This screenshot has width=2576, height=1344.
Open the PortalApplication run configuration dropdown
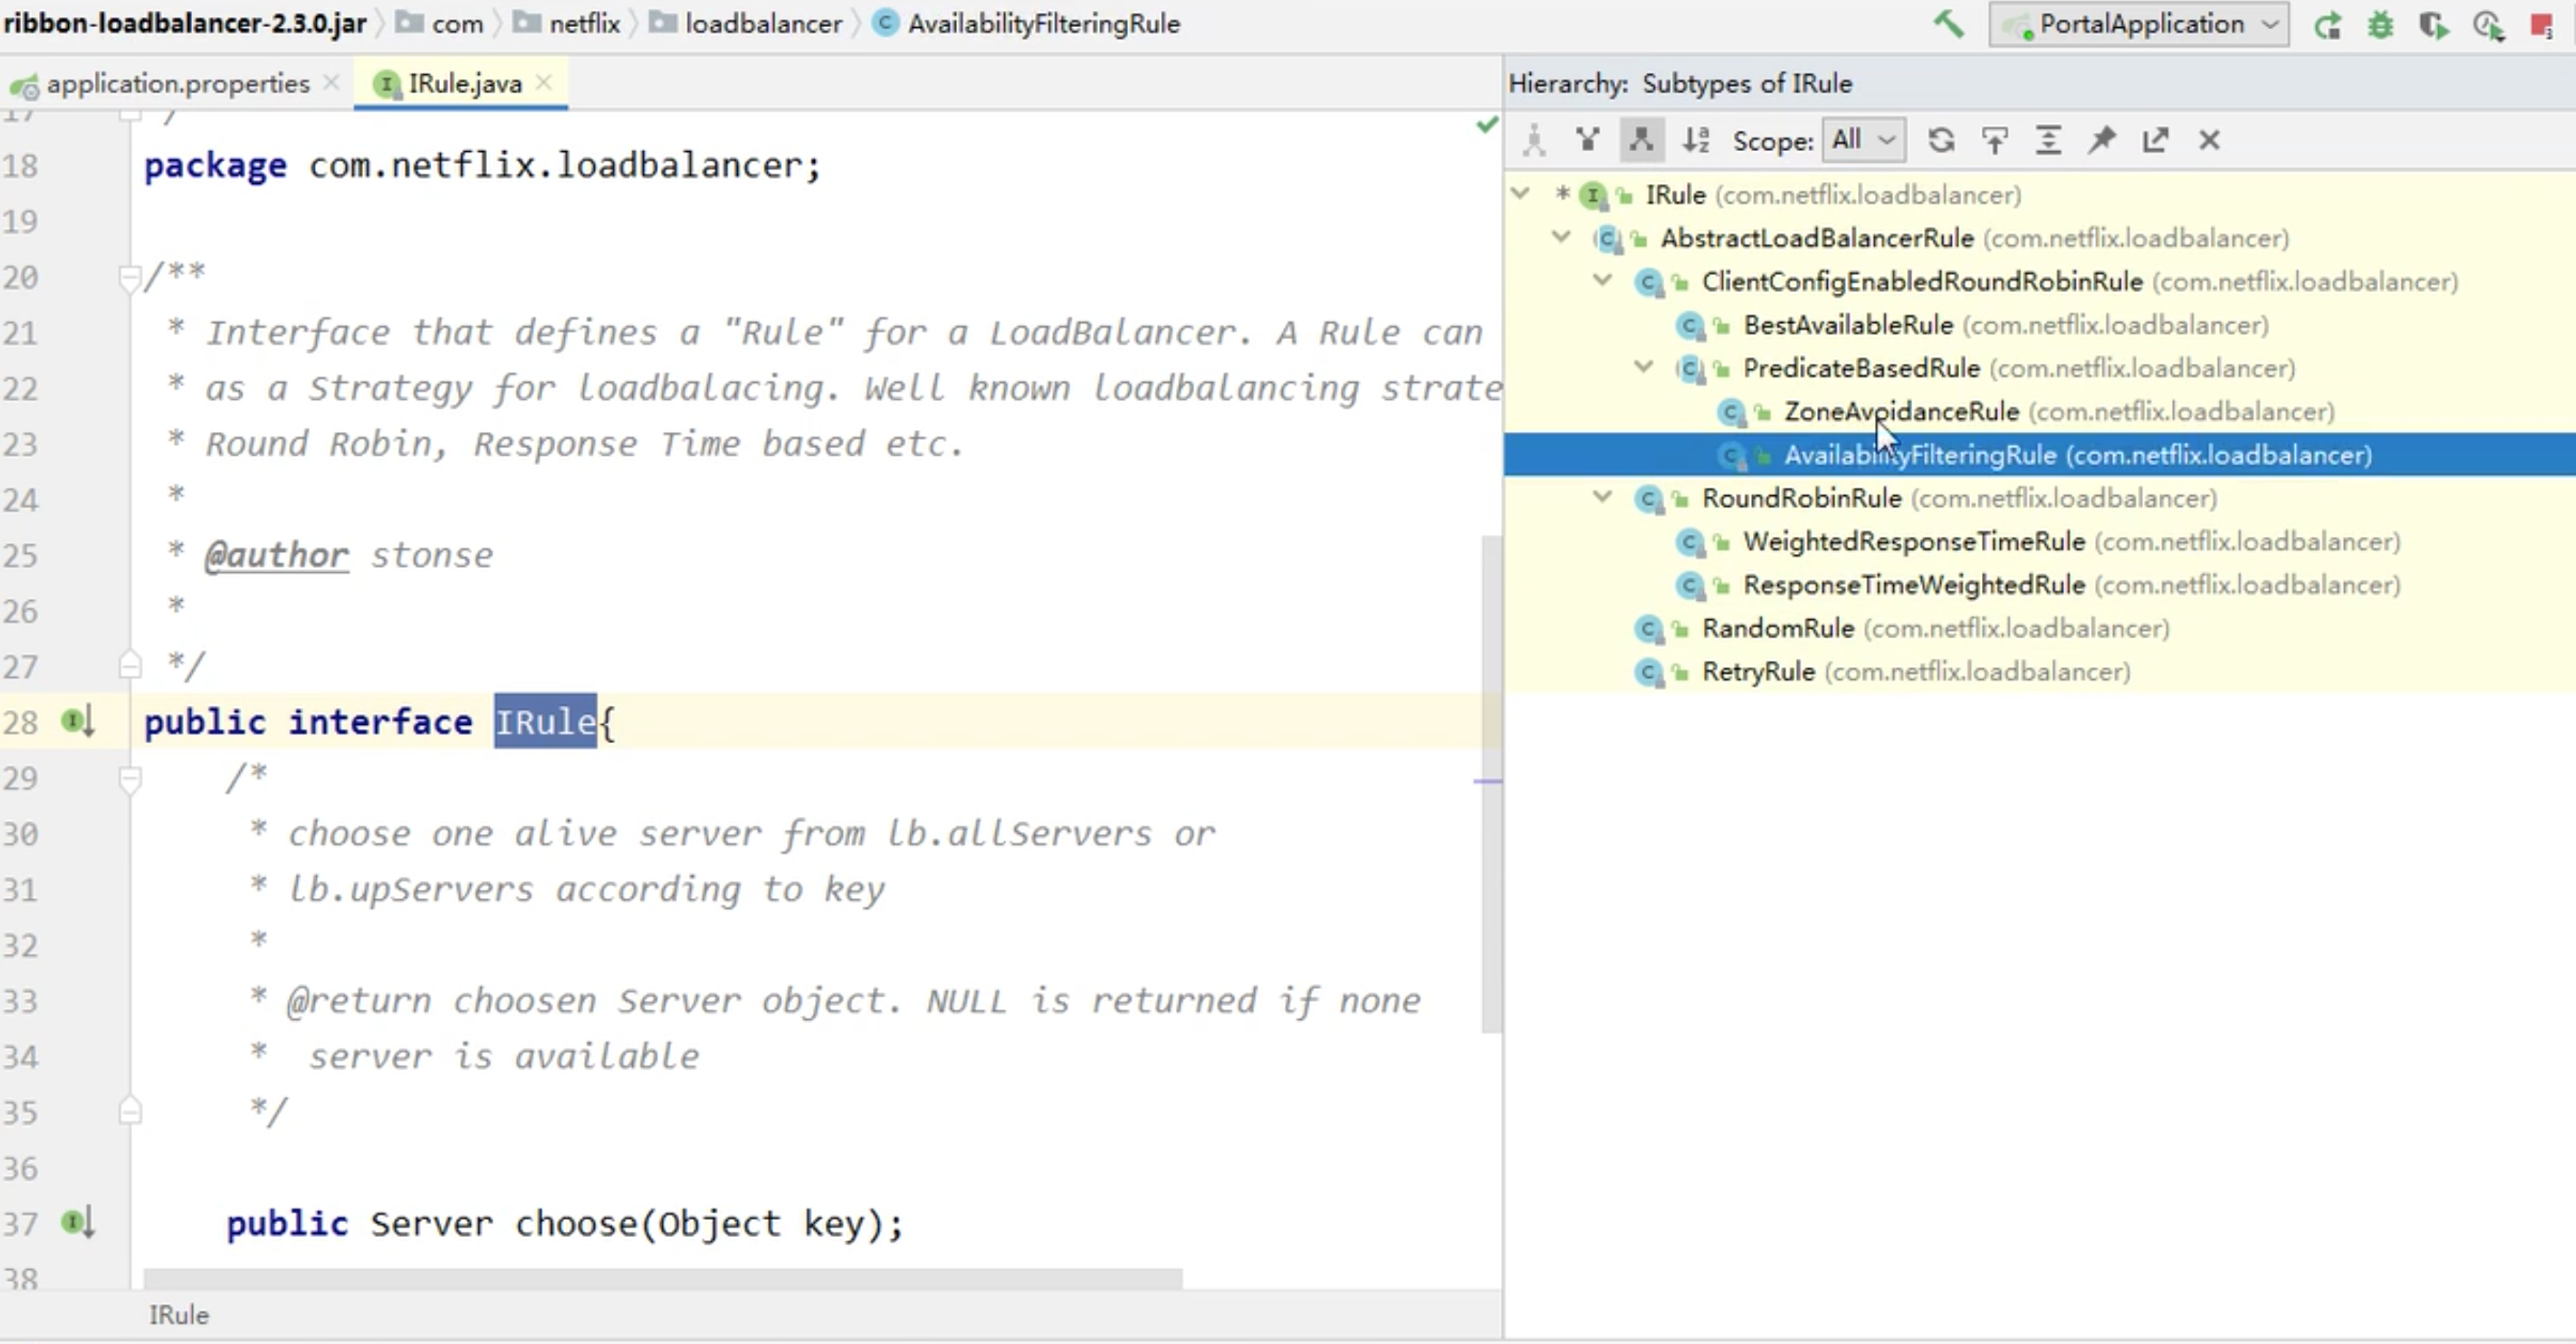(x=2139, y=24)
